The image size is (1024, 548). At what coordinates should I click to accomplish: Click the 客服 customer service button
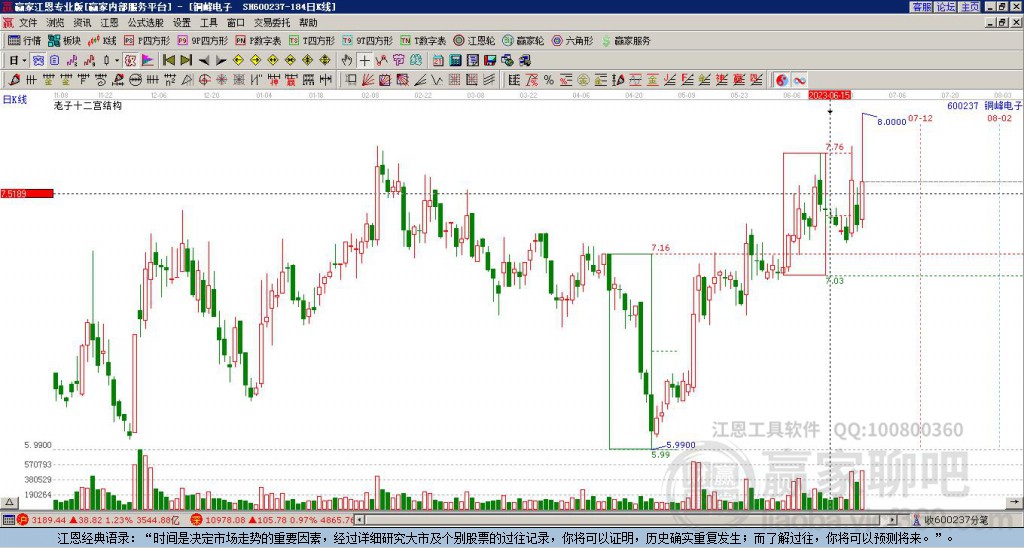[x=921, y=7]
